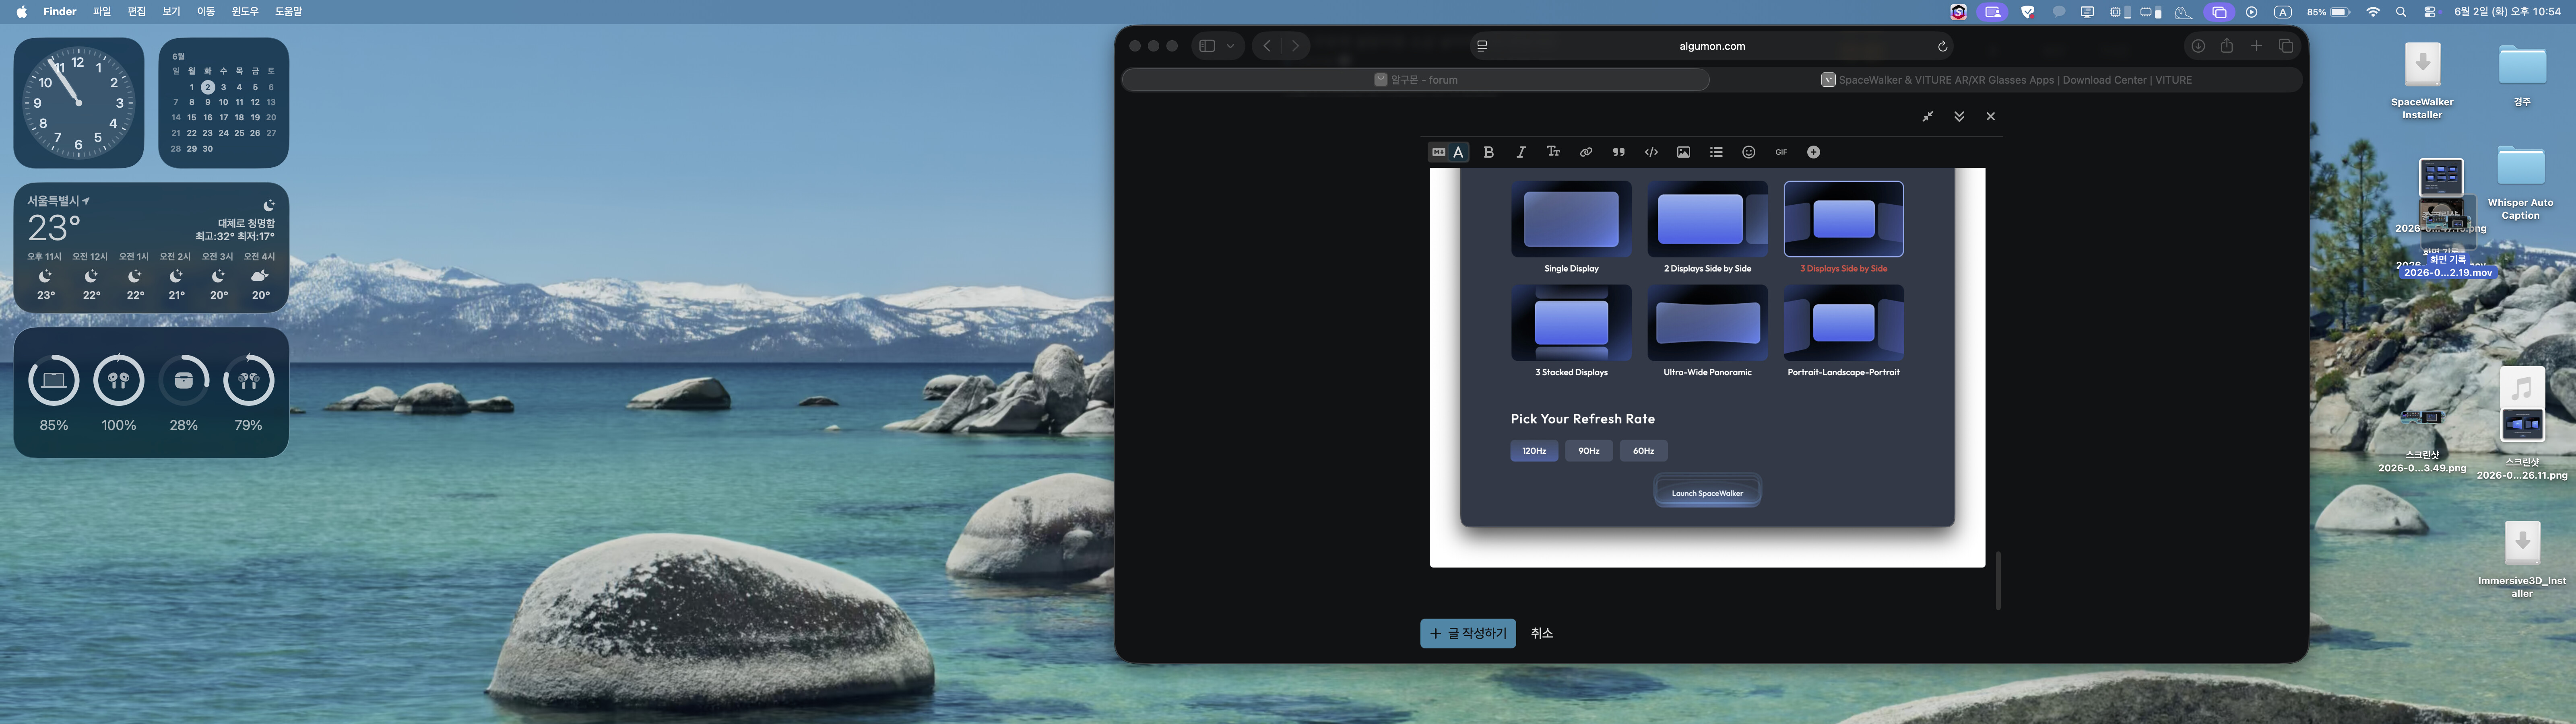This screenshot has height=724, width=2576.
Task: Show Safari downloads
Action: (x=2198, y=46)
